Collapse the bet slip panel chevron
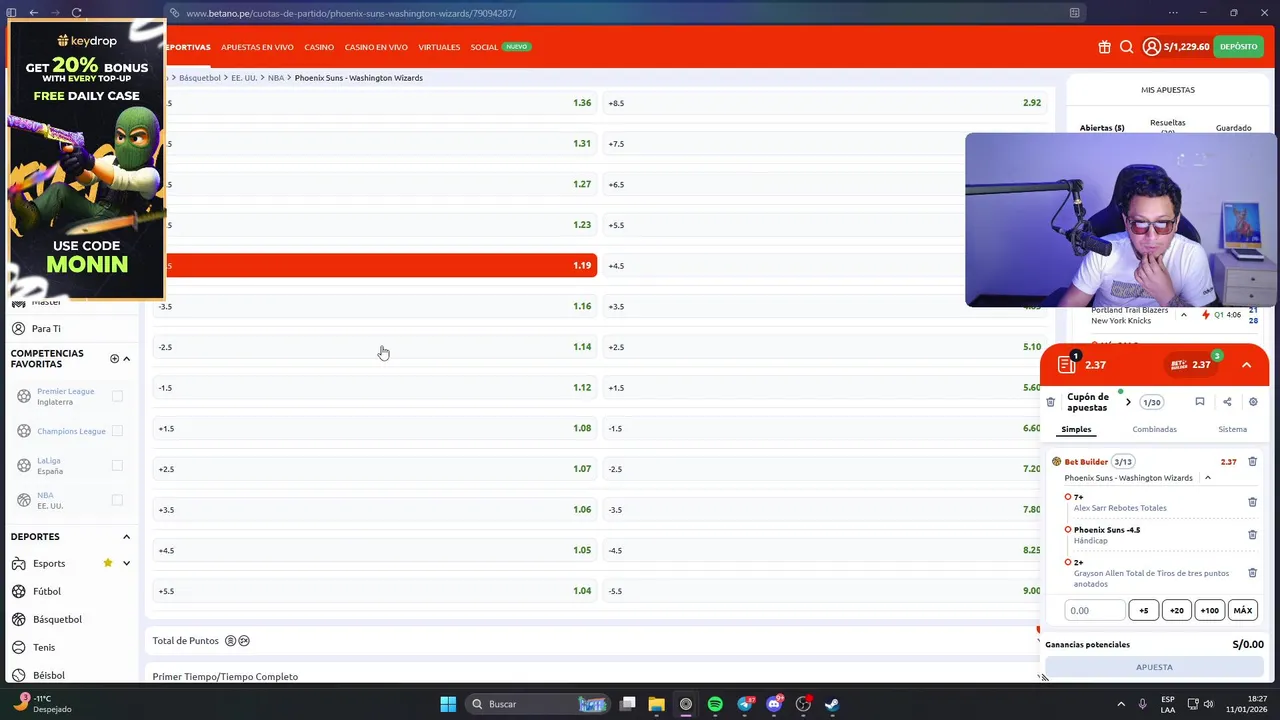The width and height of the screenshot is (1280, 720). click(x=1246, y=365)
